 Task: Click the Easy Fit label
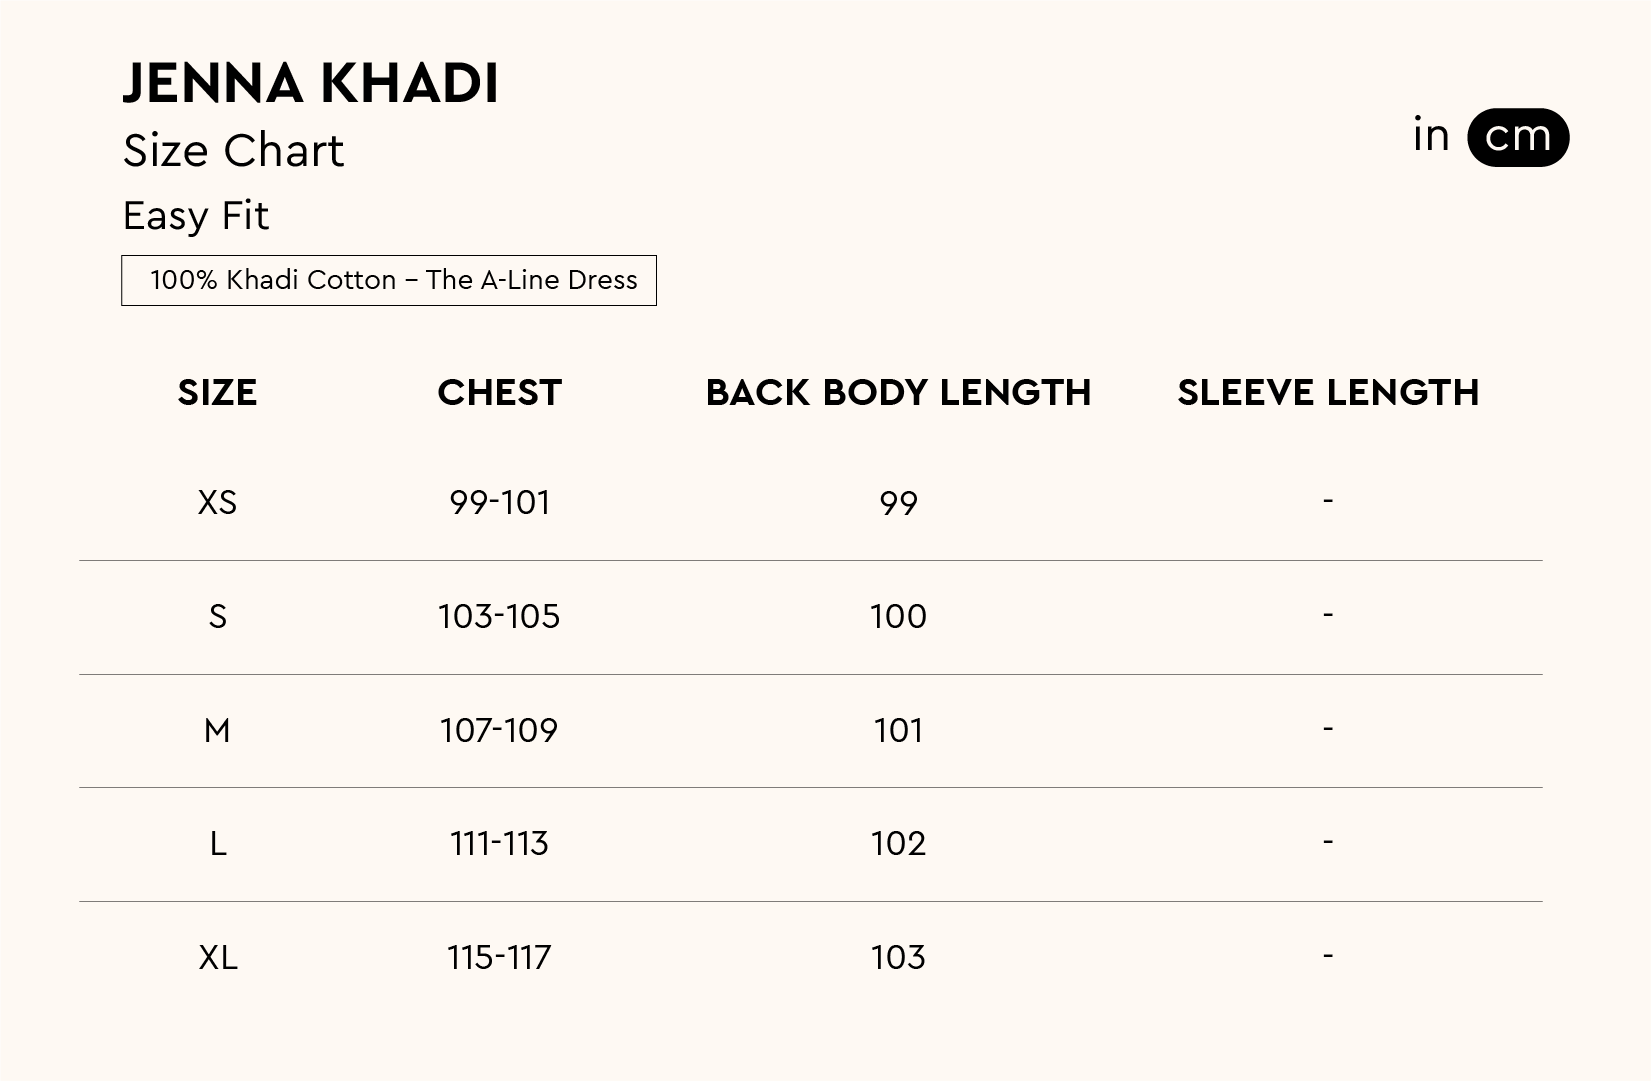pos(196,216)
